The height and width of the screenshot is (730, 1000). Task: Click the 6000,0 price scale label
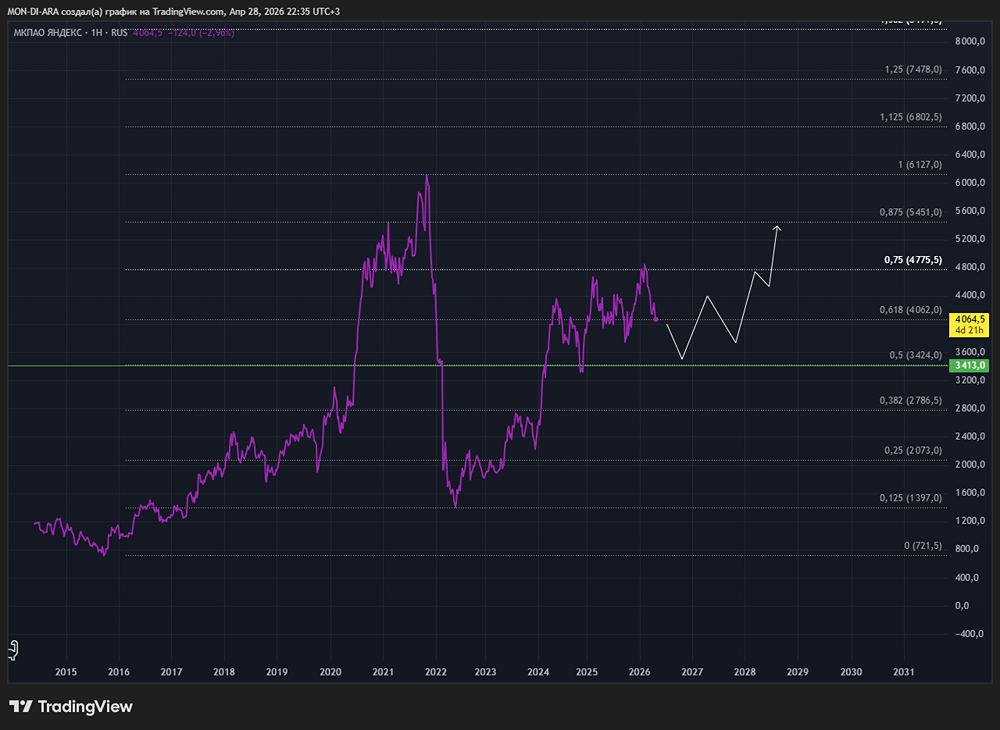[970, 182]
